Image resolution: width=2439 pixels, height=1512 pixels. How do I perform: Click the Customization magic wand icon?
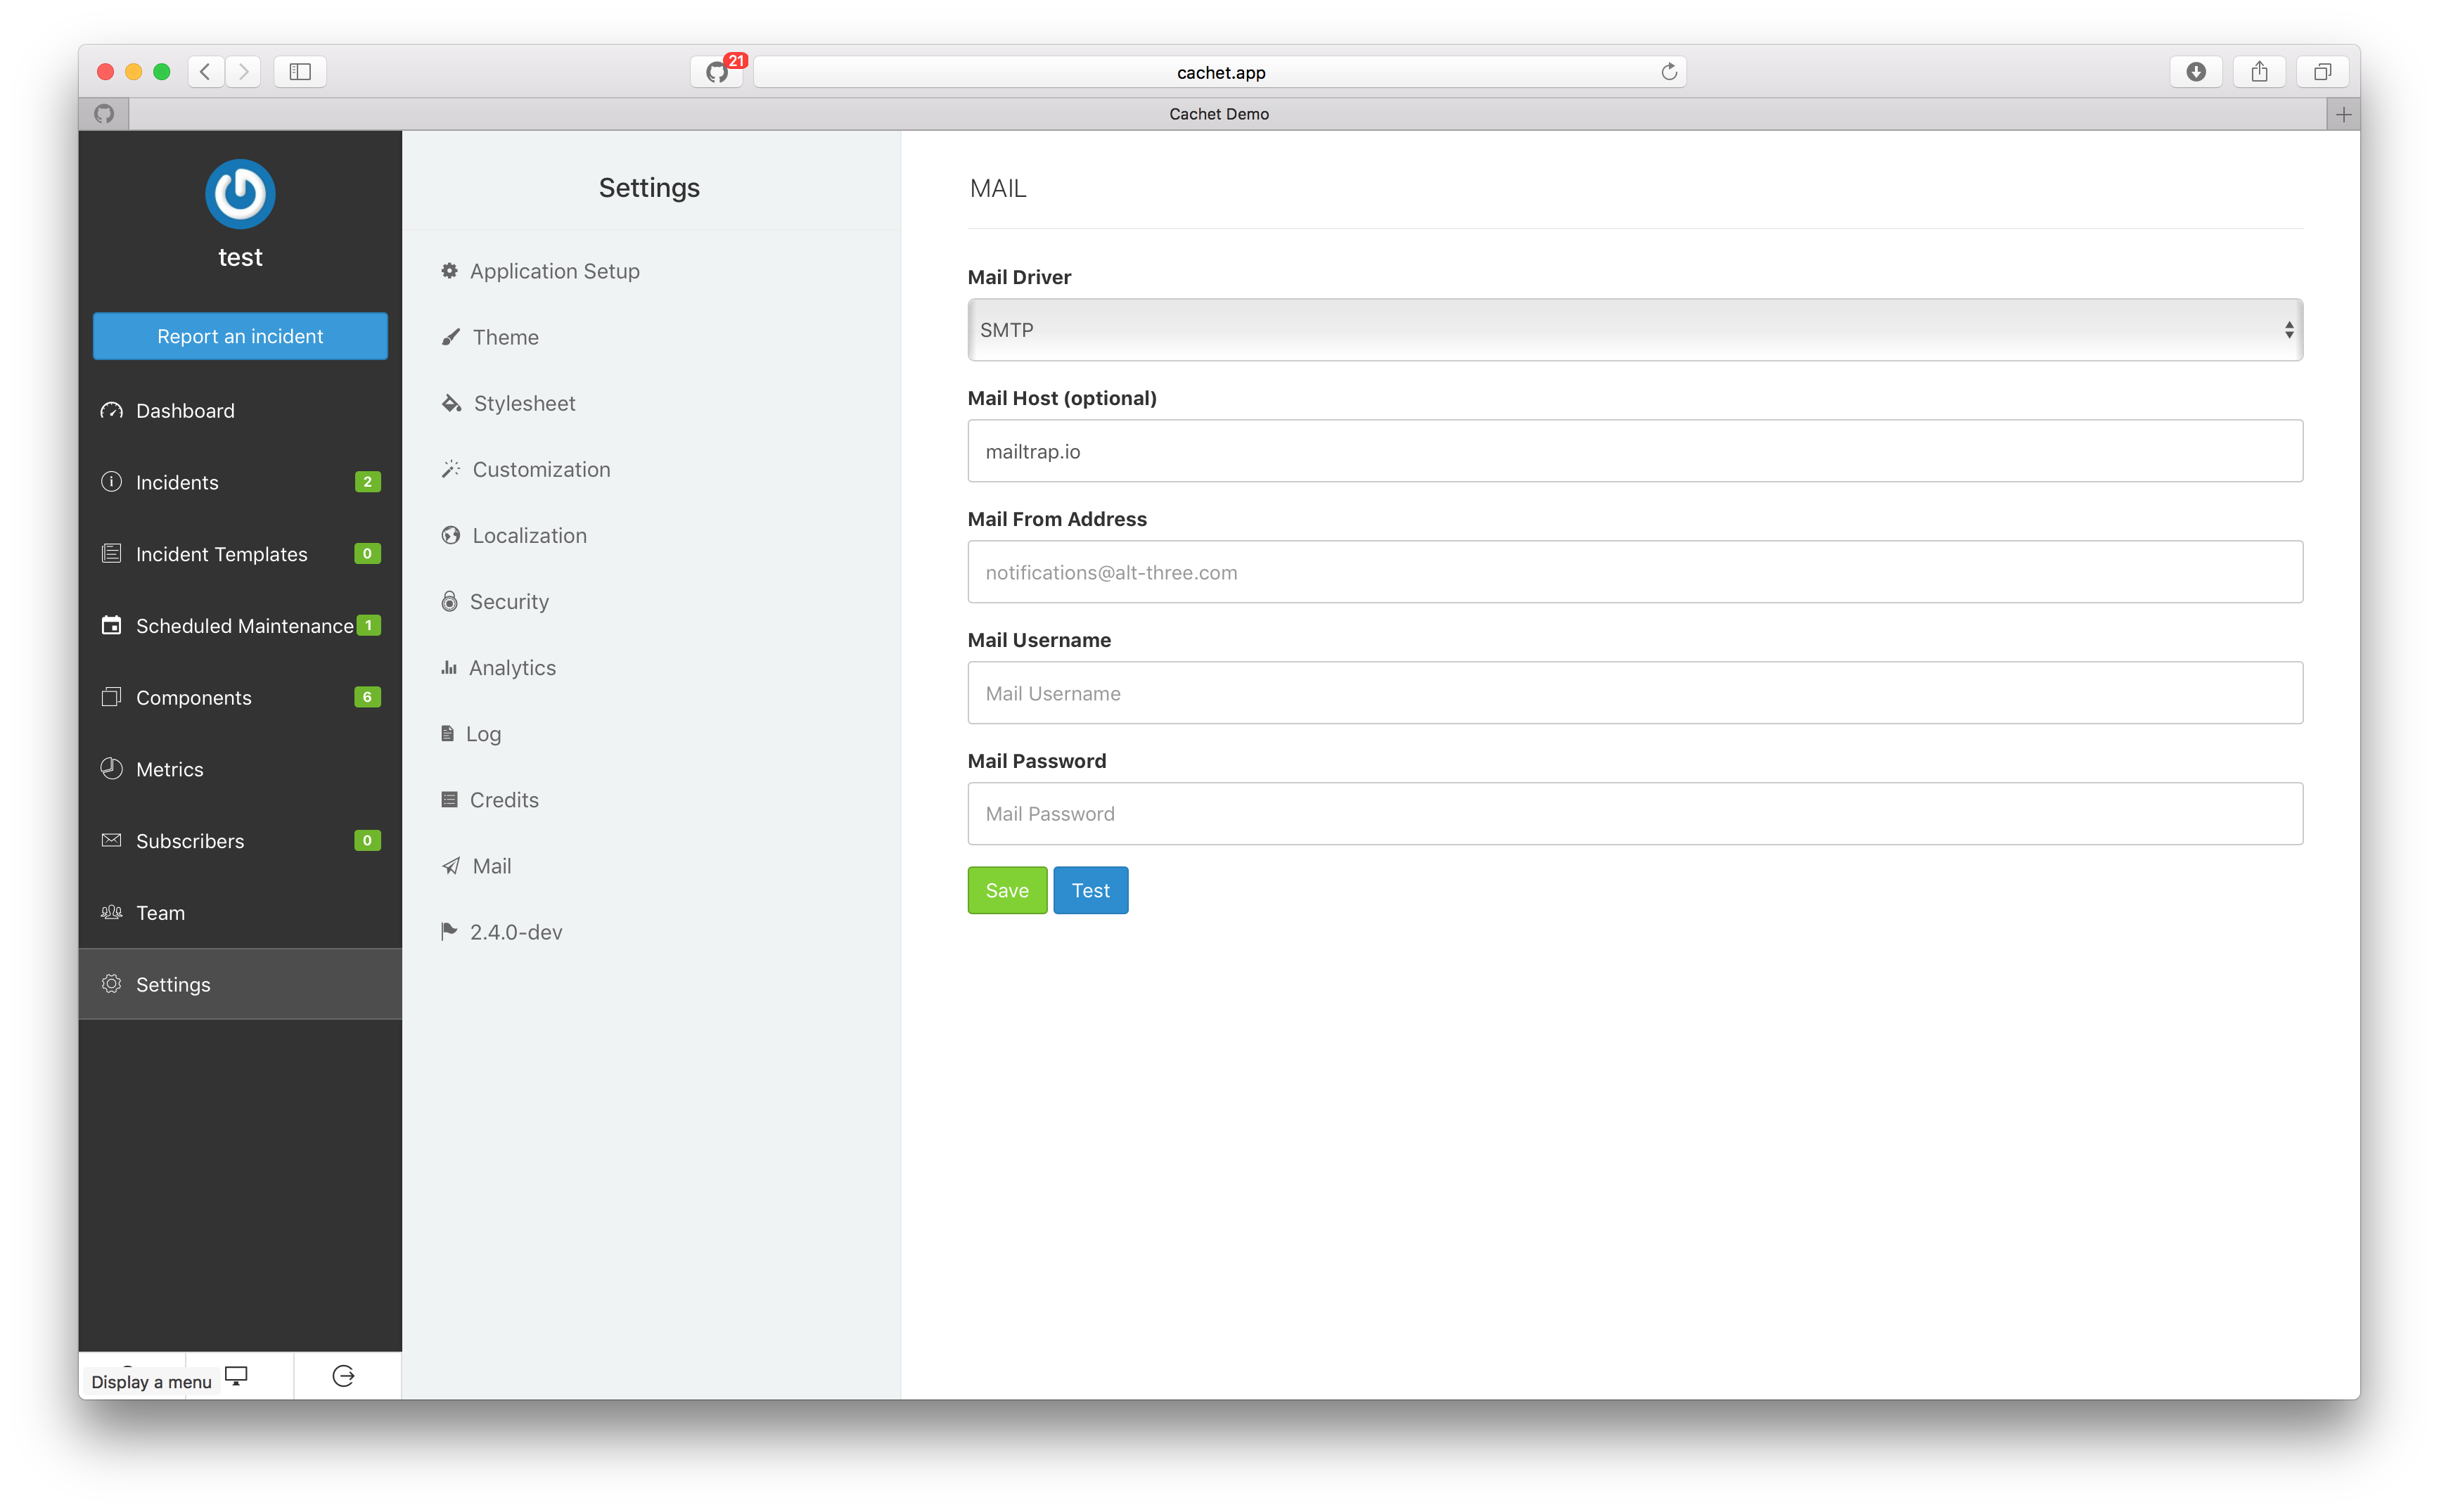coord(450,469)
